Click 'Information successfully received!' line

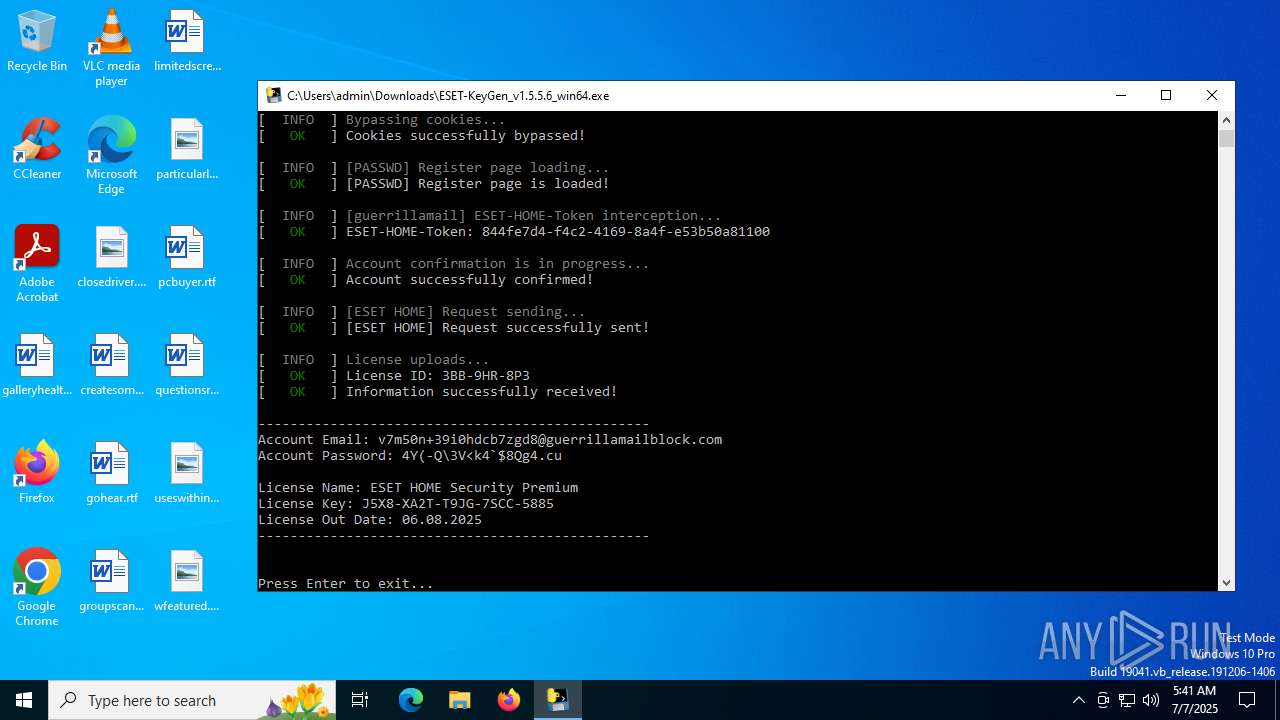click(x=482, y=392)
